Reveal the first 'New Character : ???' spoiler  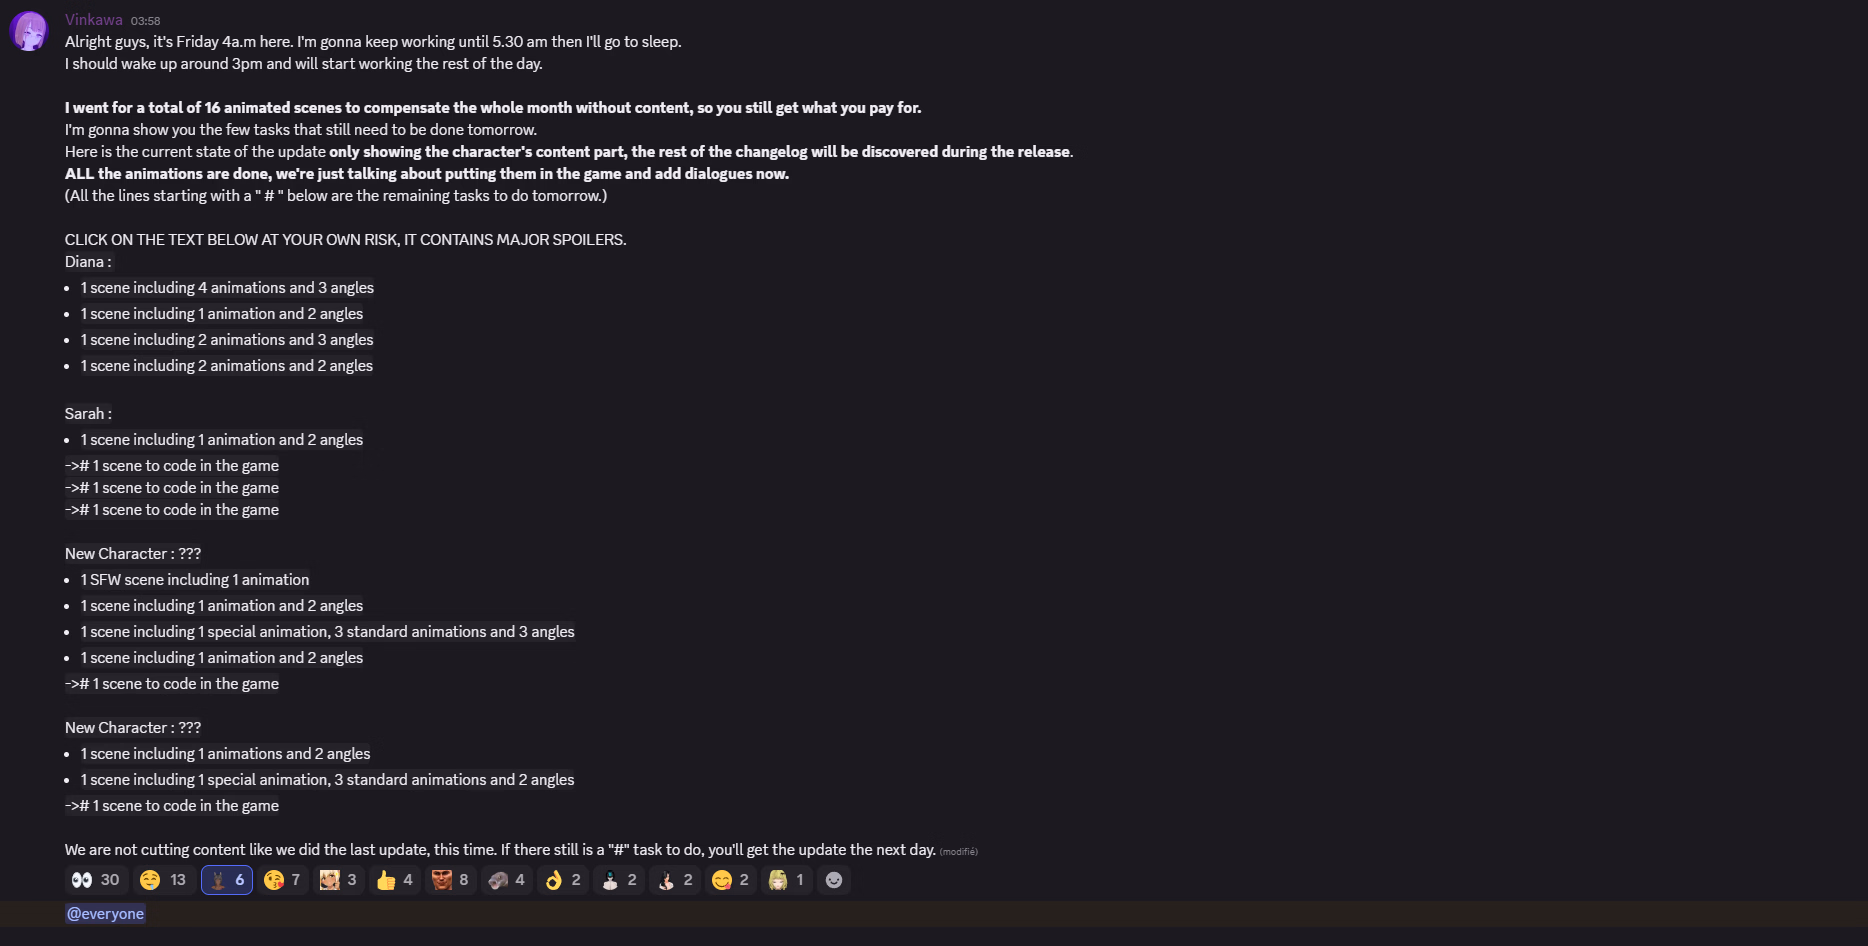click(x=133, y=554)
